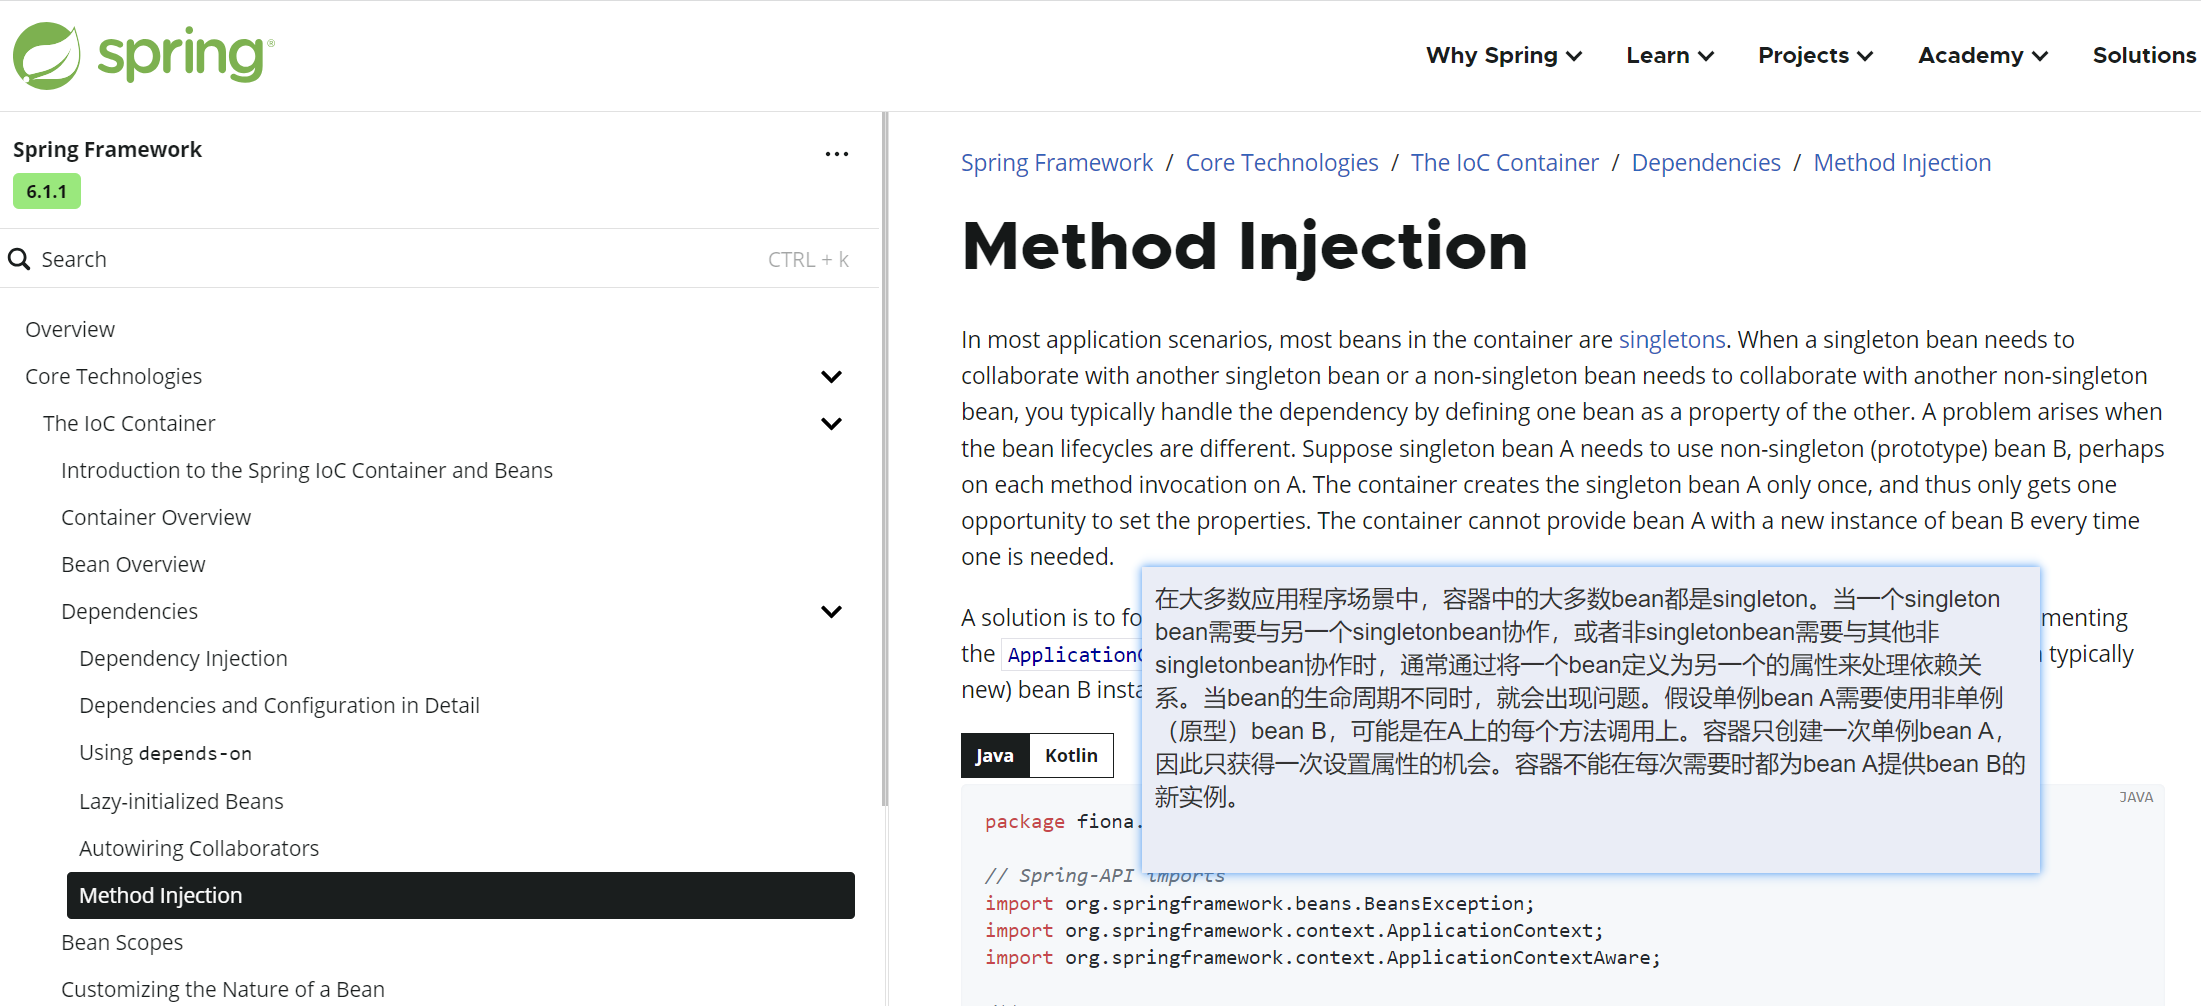
Task: Click the Projects dropdown arrow
Action: click(1865, 56)
